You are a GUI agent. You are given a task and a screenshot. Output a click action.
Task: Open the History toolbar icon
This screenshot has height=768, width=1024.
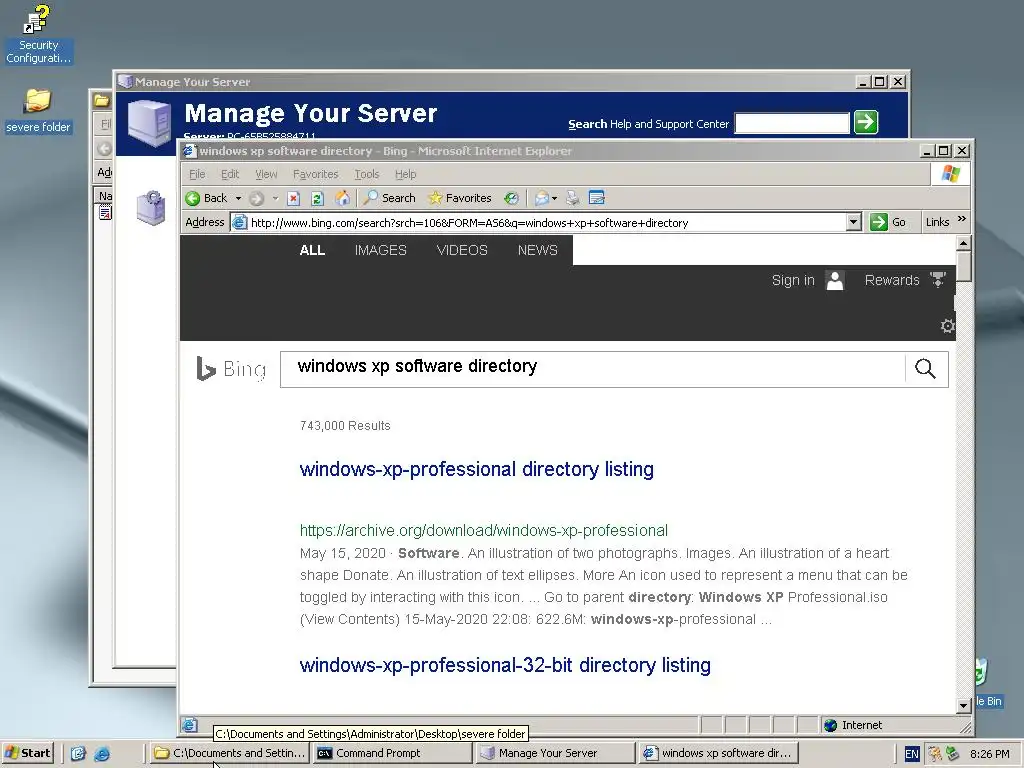(x=511, y=198)
